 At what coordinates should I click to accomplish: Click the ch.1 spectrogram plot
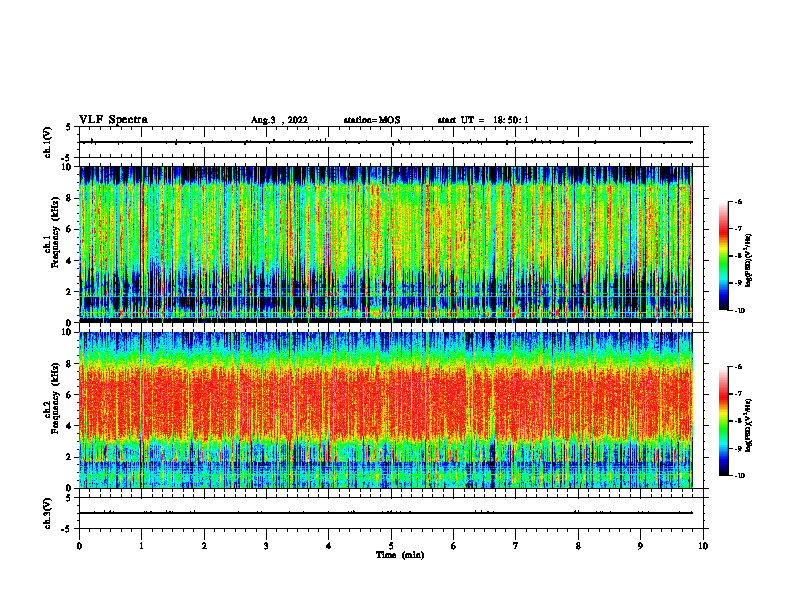386,244
